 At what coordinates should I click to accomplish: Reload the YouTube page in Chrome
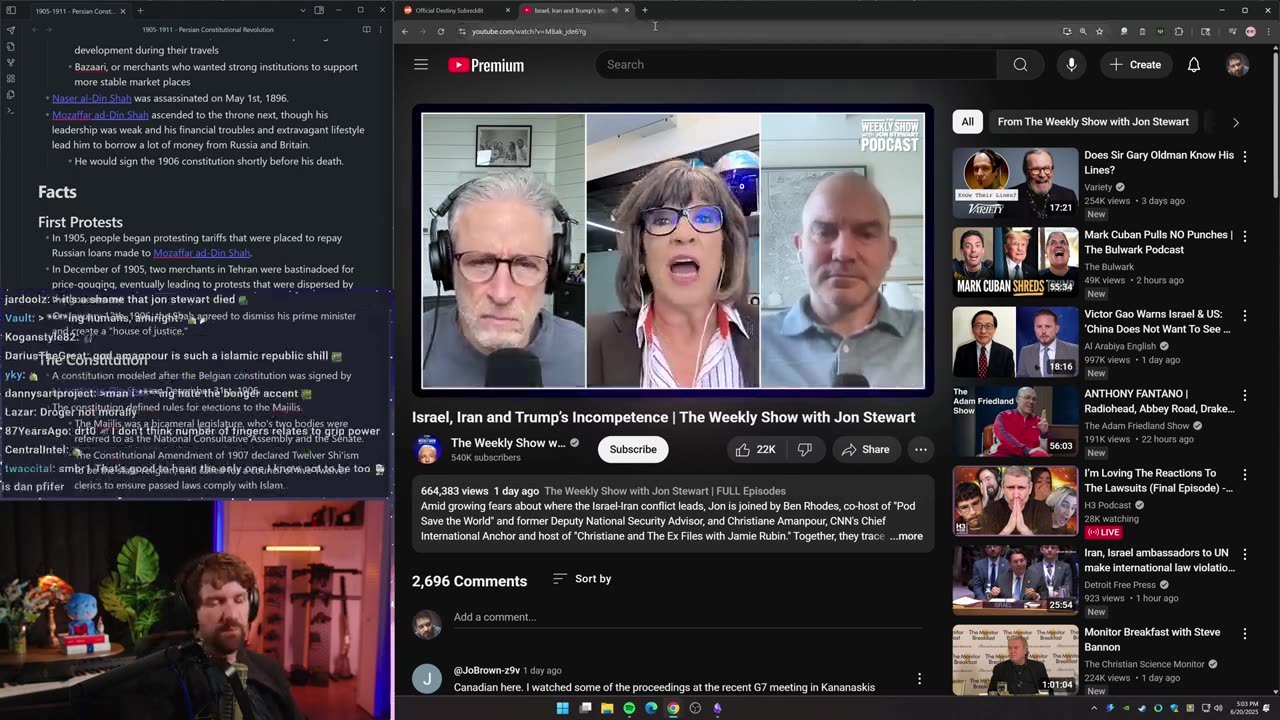click(x=441, y=31)
